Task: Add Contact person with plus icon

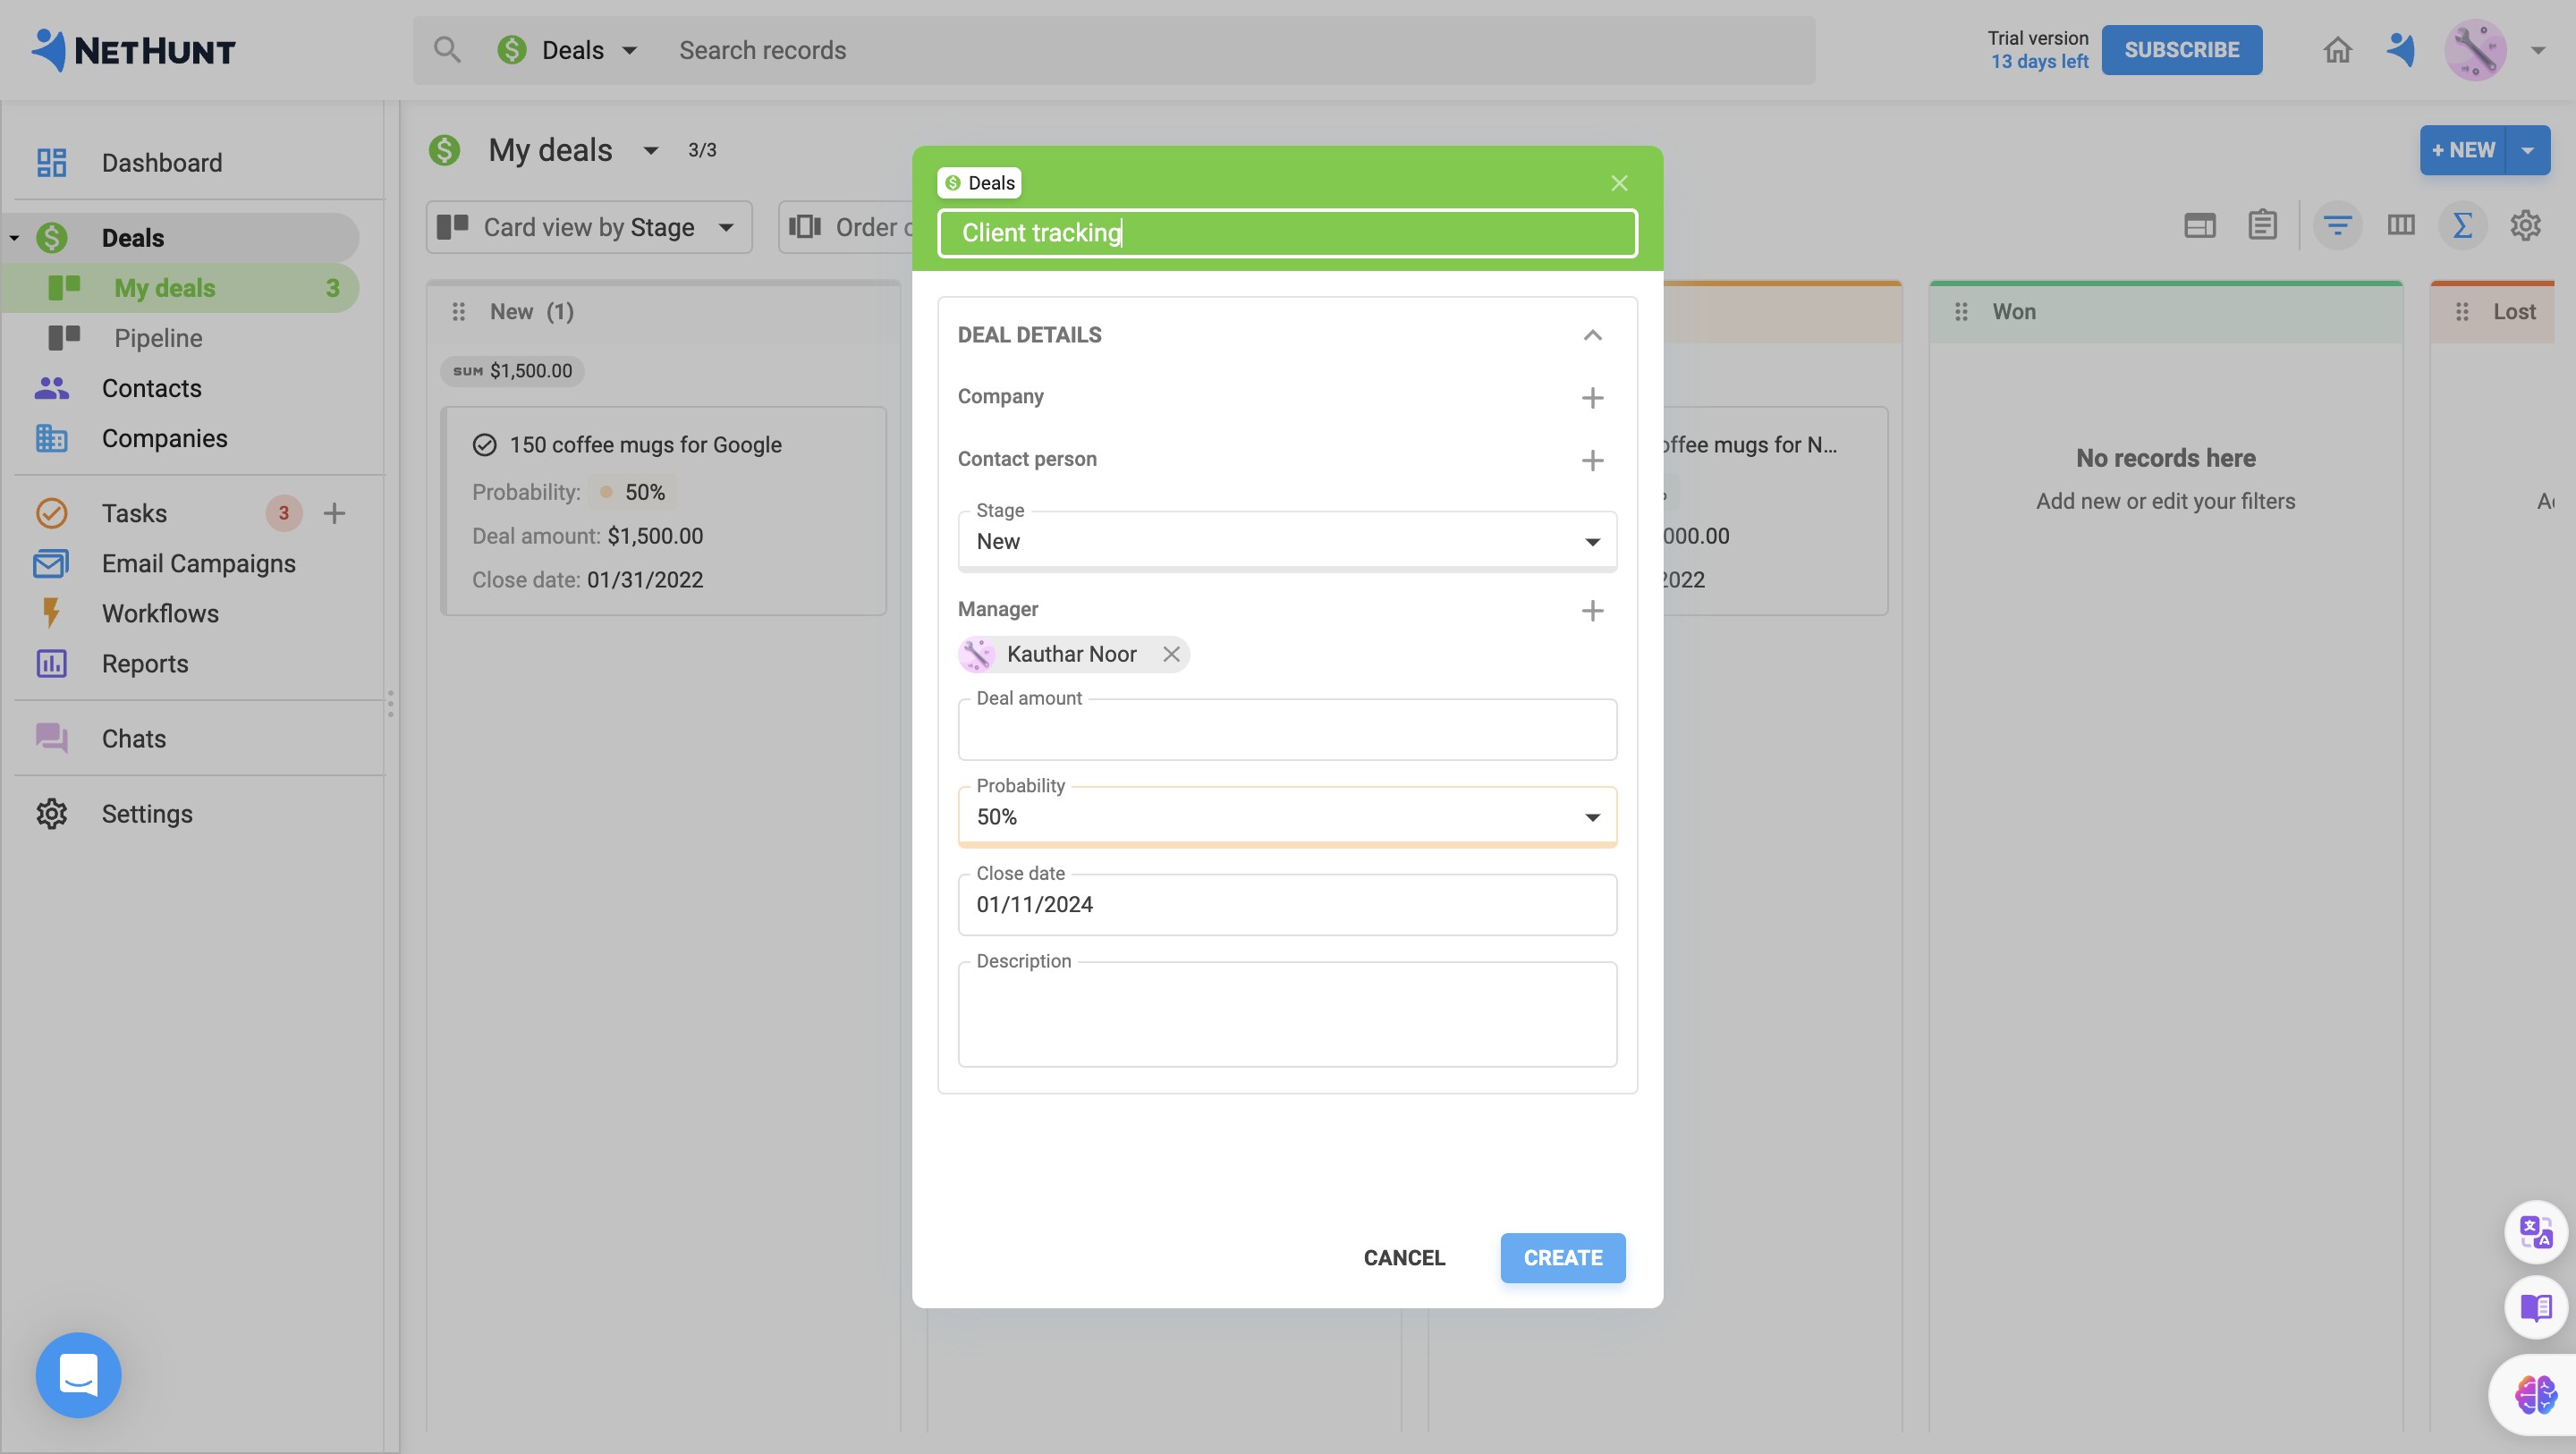Action: click(x=1592, y=460)
